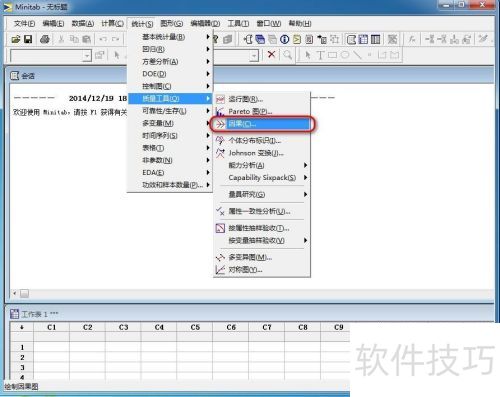Select 非参数(N) nonparametrics entry
The height and width of the screenshot is (397, 500).
pos(169,160)
